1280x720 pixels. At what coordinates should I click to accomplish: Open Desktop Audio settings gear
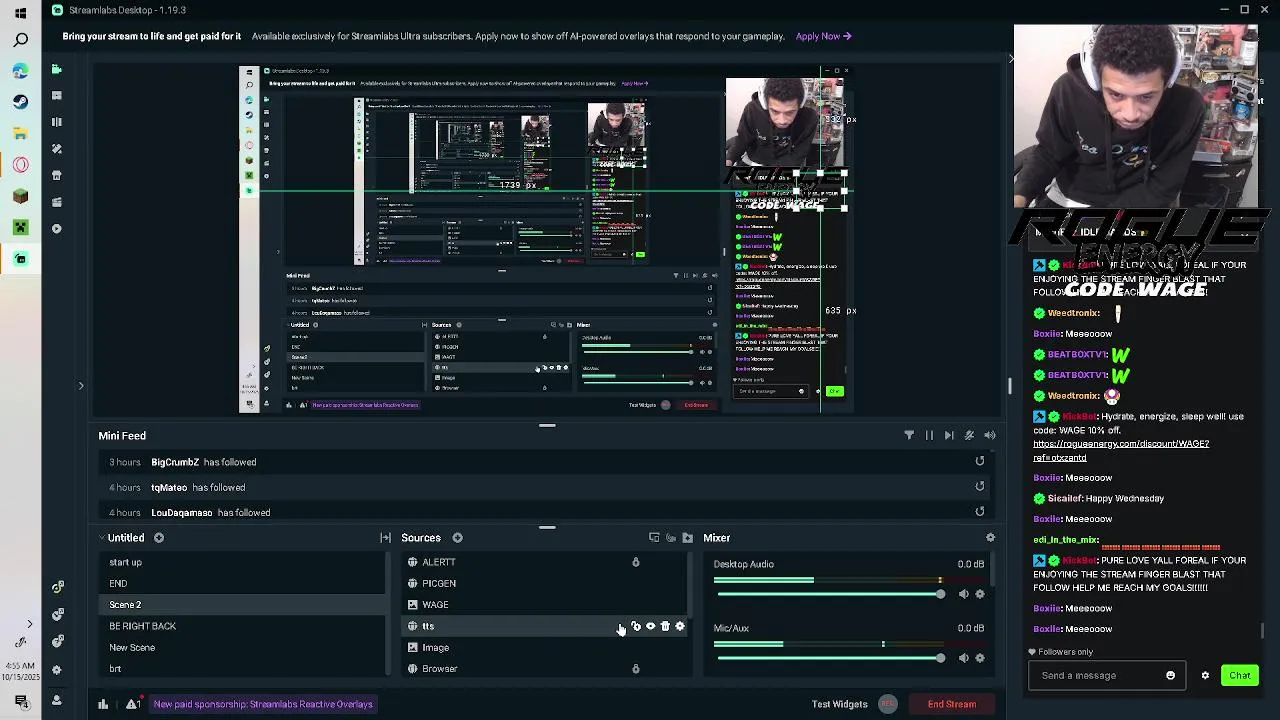[x=980, y=594]
